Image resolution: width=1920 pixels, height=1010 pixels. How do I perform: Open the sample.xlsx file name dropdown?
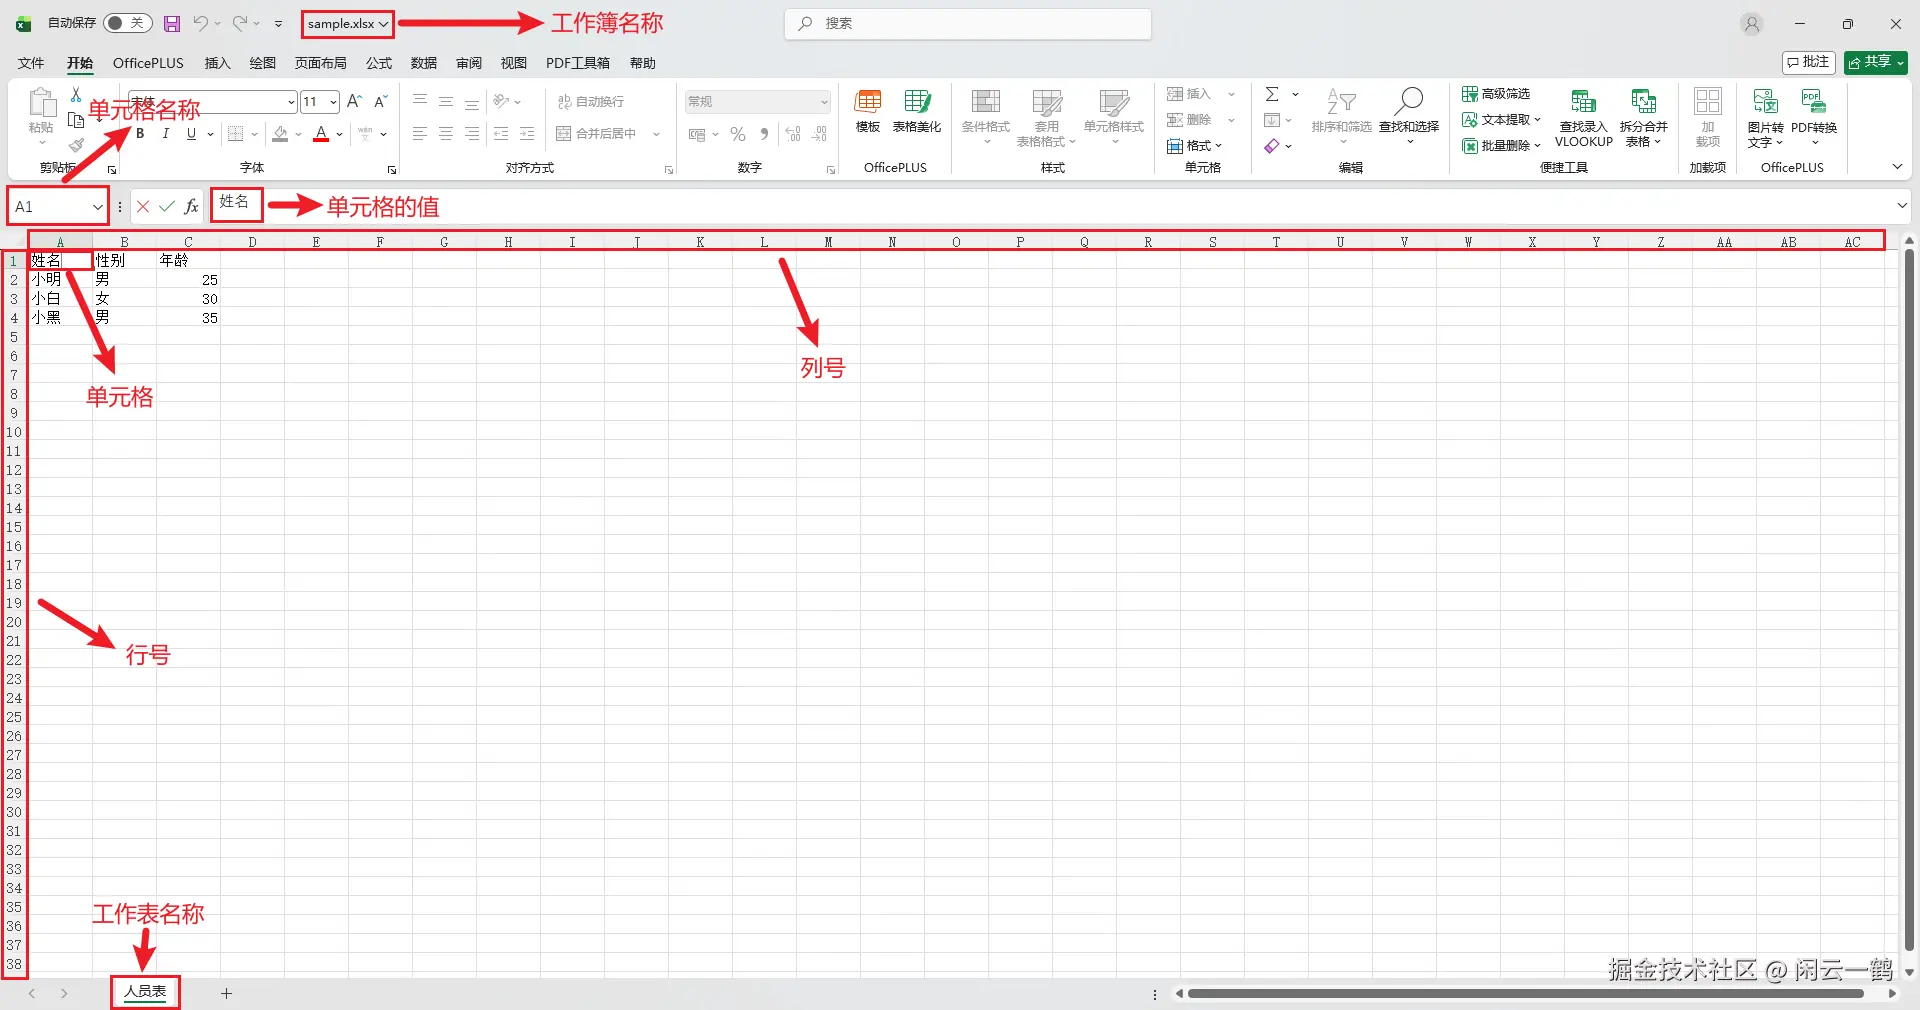(x=384, y=24)
